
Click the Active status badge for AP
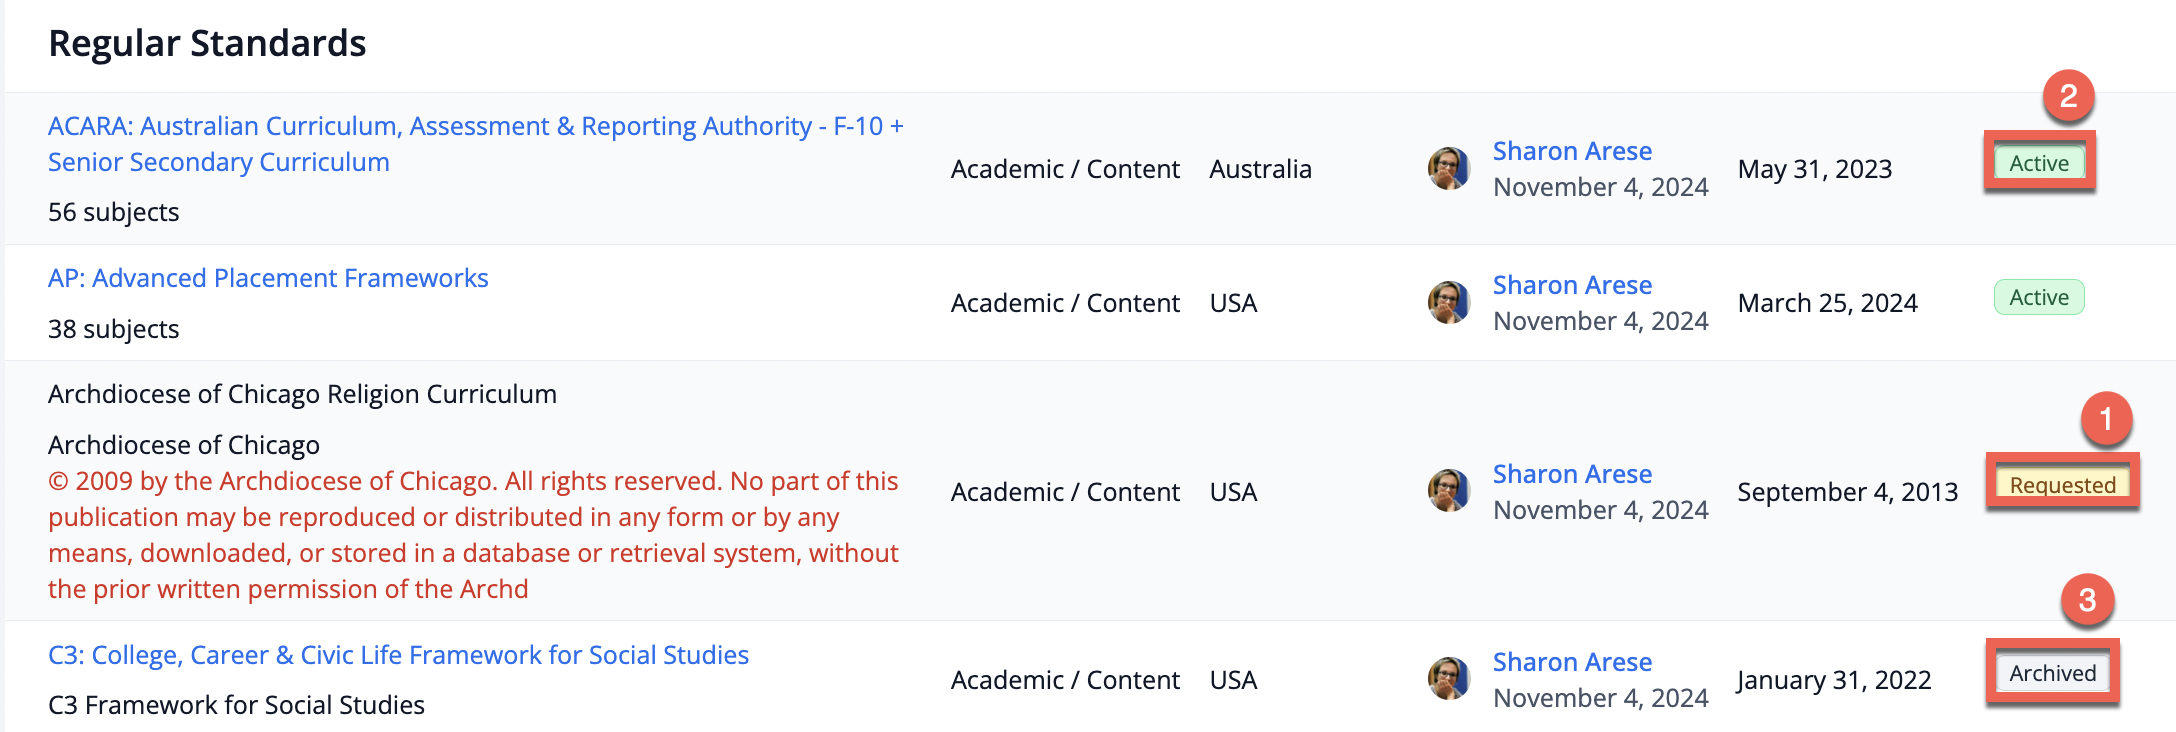2039,298
